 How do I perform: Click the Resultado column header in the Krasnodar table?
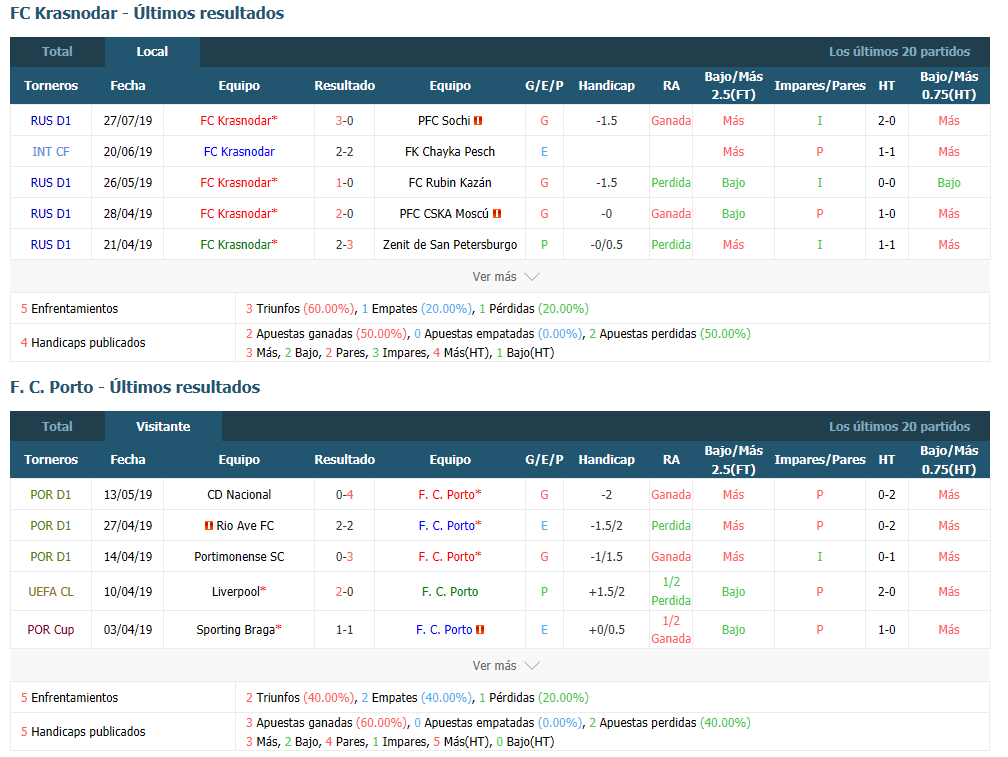click(345, 85)
